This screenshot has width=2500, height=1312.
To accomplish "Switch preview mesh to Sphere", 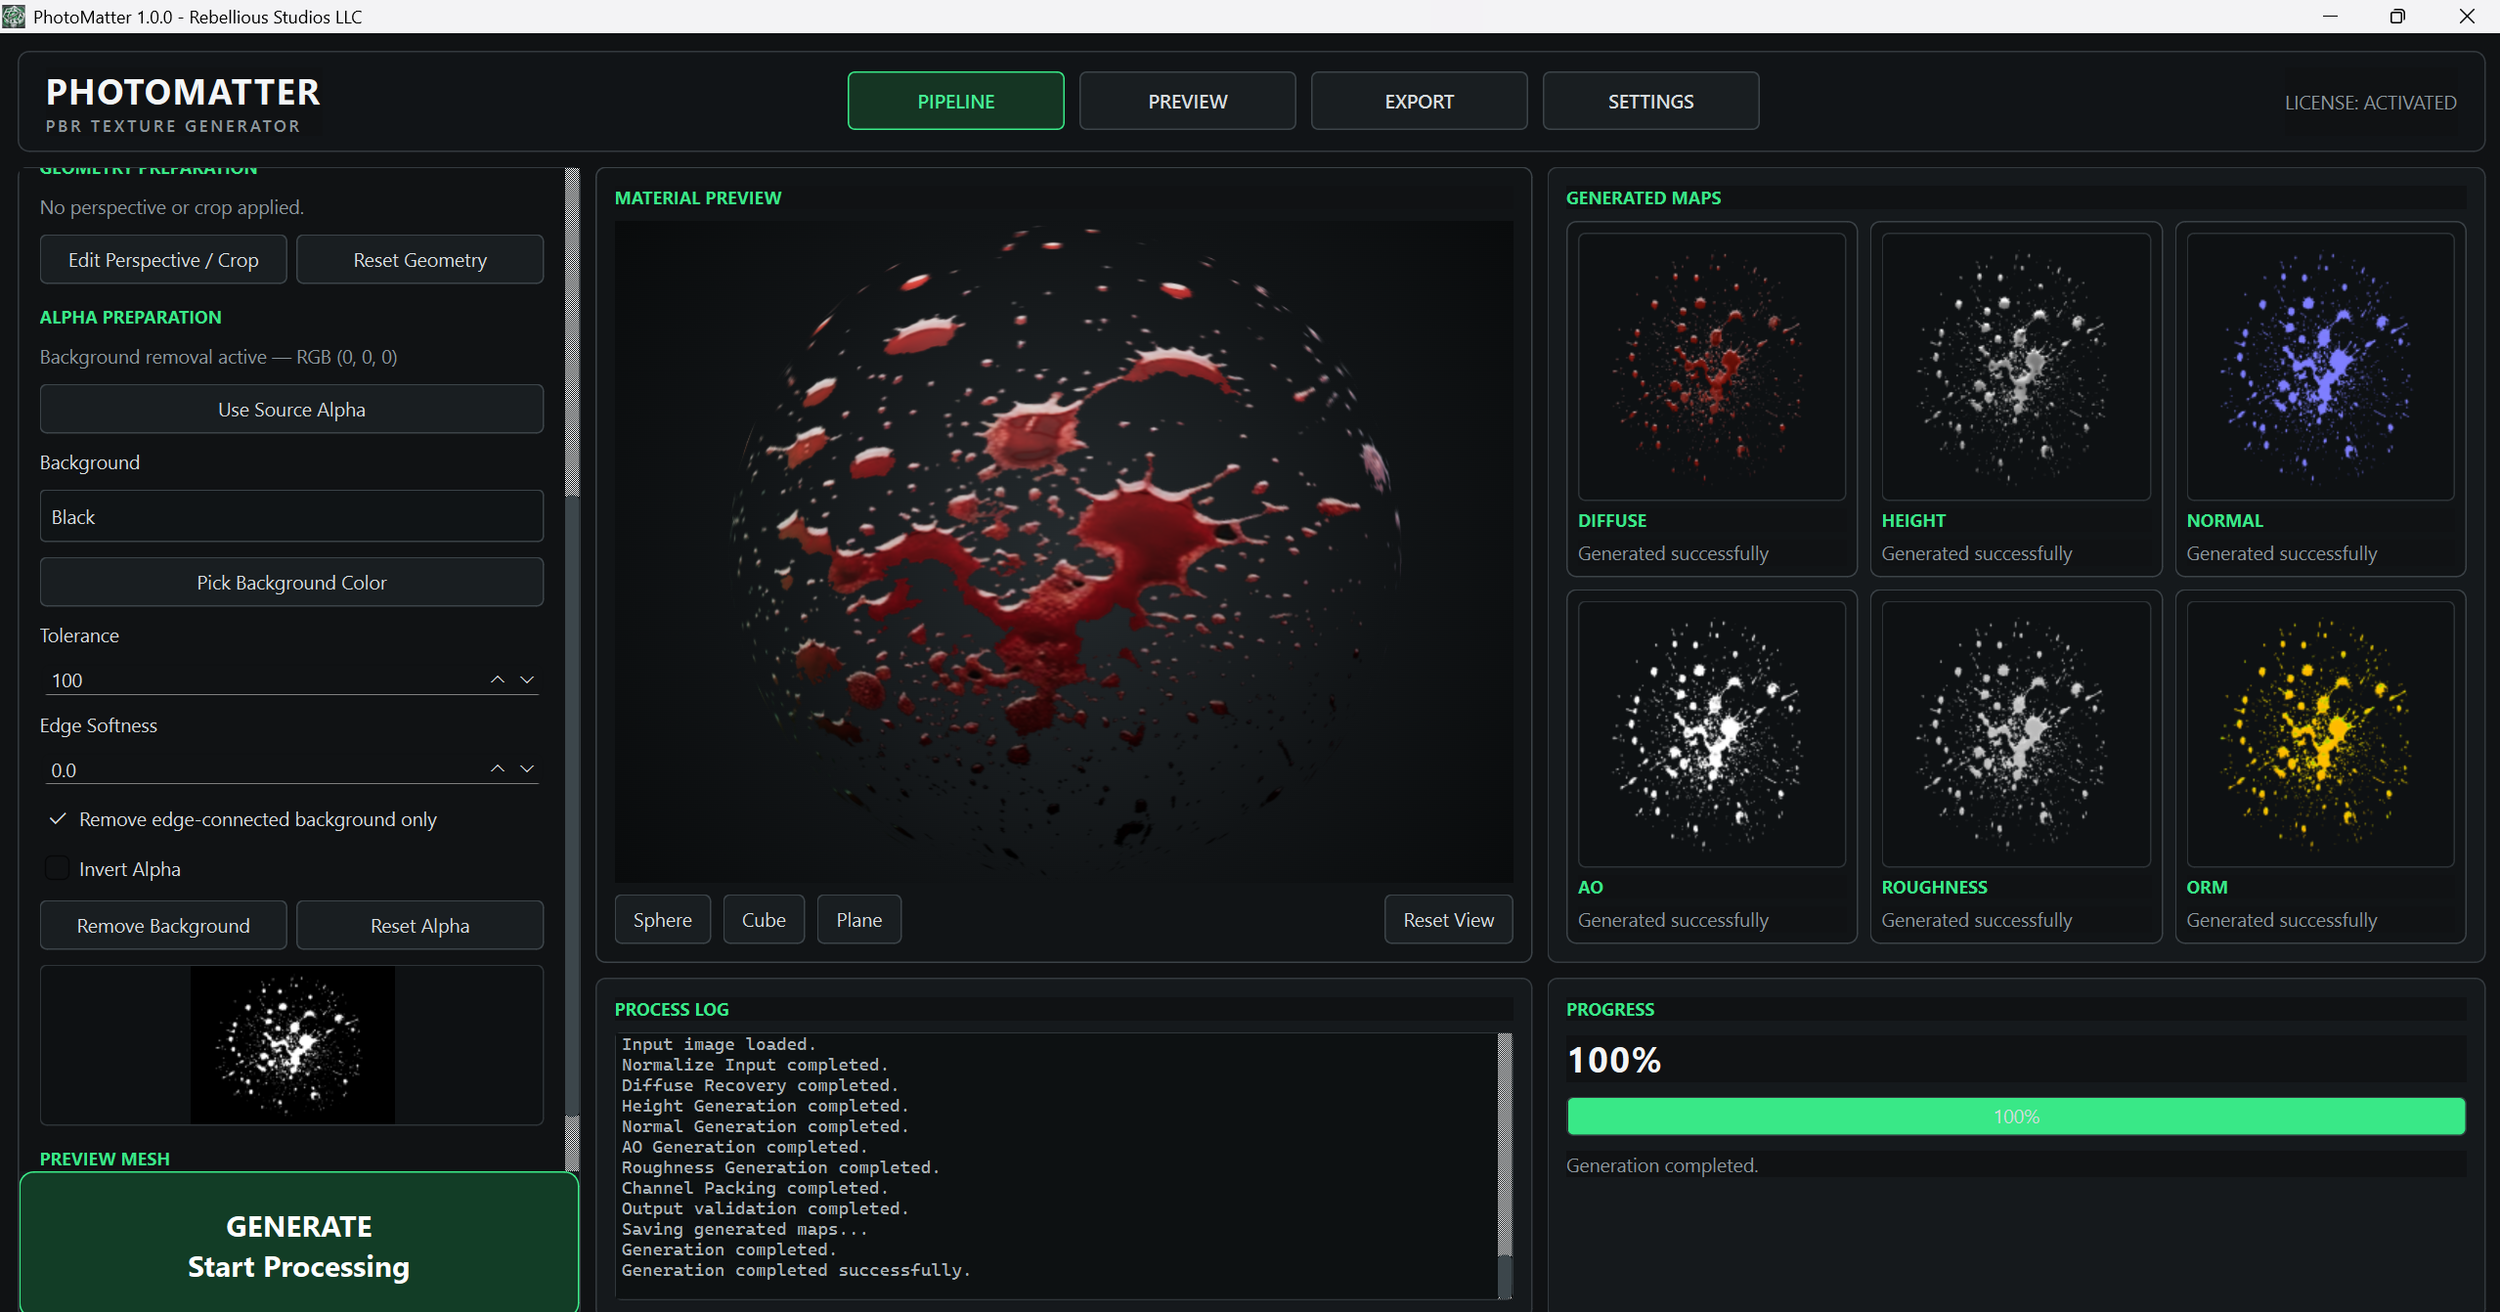I will pos(662,920).
